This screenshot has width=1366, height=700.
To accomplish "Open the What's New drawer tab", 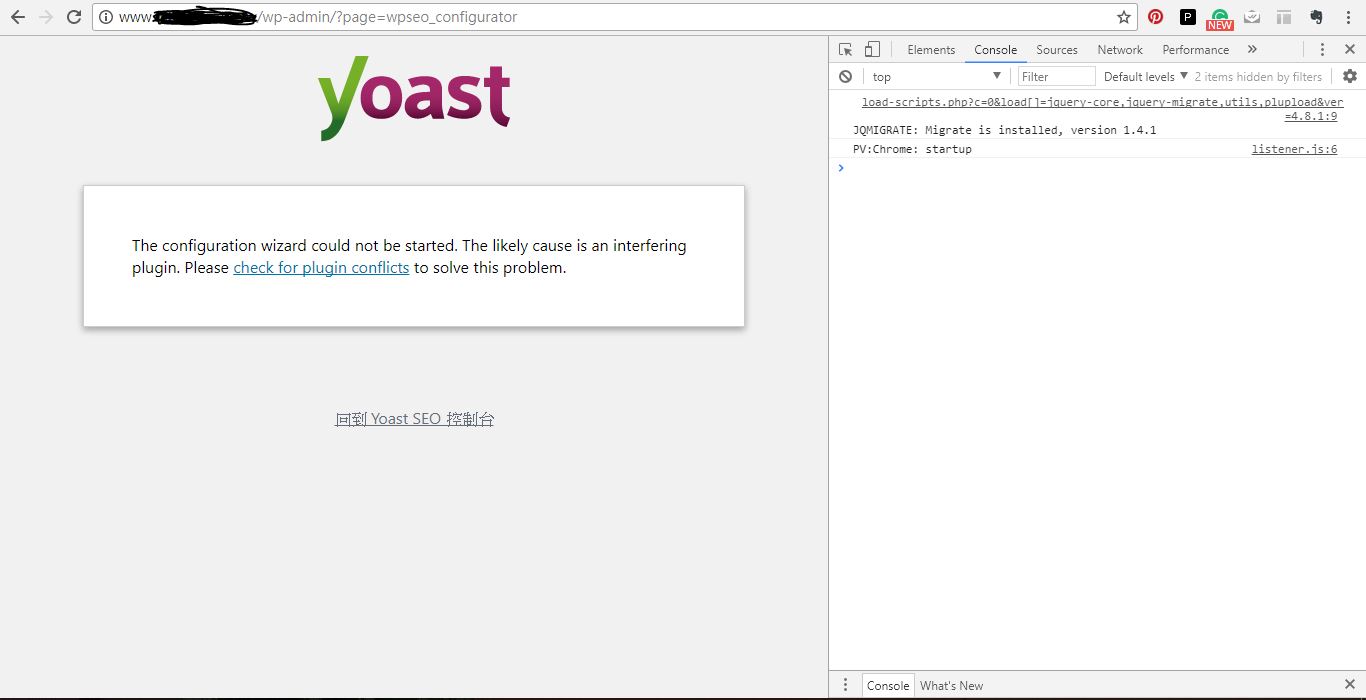I will pos(951,685).
